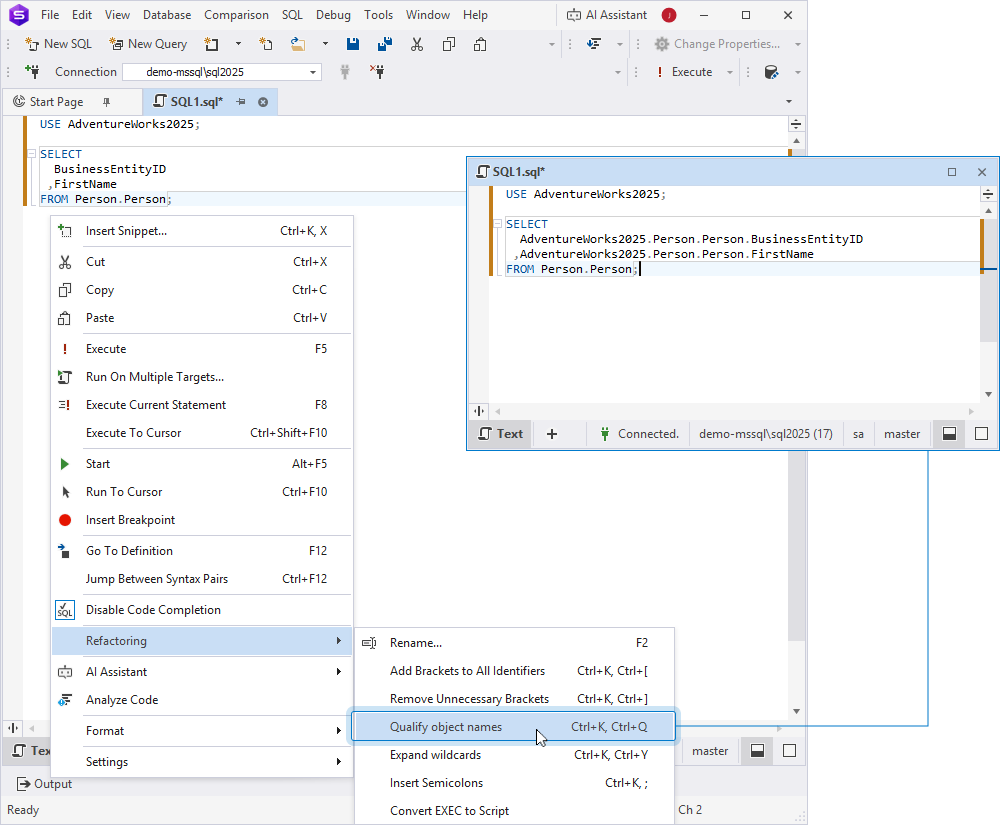The width and height of the screenshot is (1000, 825).
Task: Click the plus add view button in floating window
Action: [552, 434]
